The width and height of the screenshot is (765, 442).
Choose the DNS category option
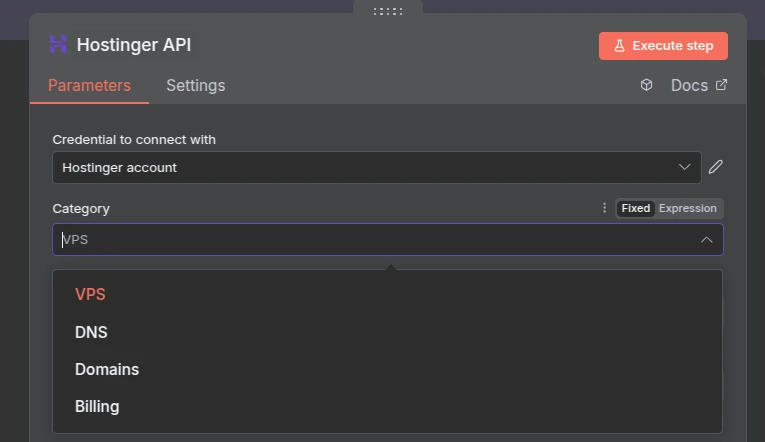coord(91,332)
